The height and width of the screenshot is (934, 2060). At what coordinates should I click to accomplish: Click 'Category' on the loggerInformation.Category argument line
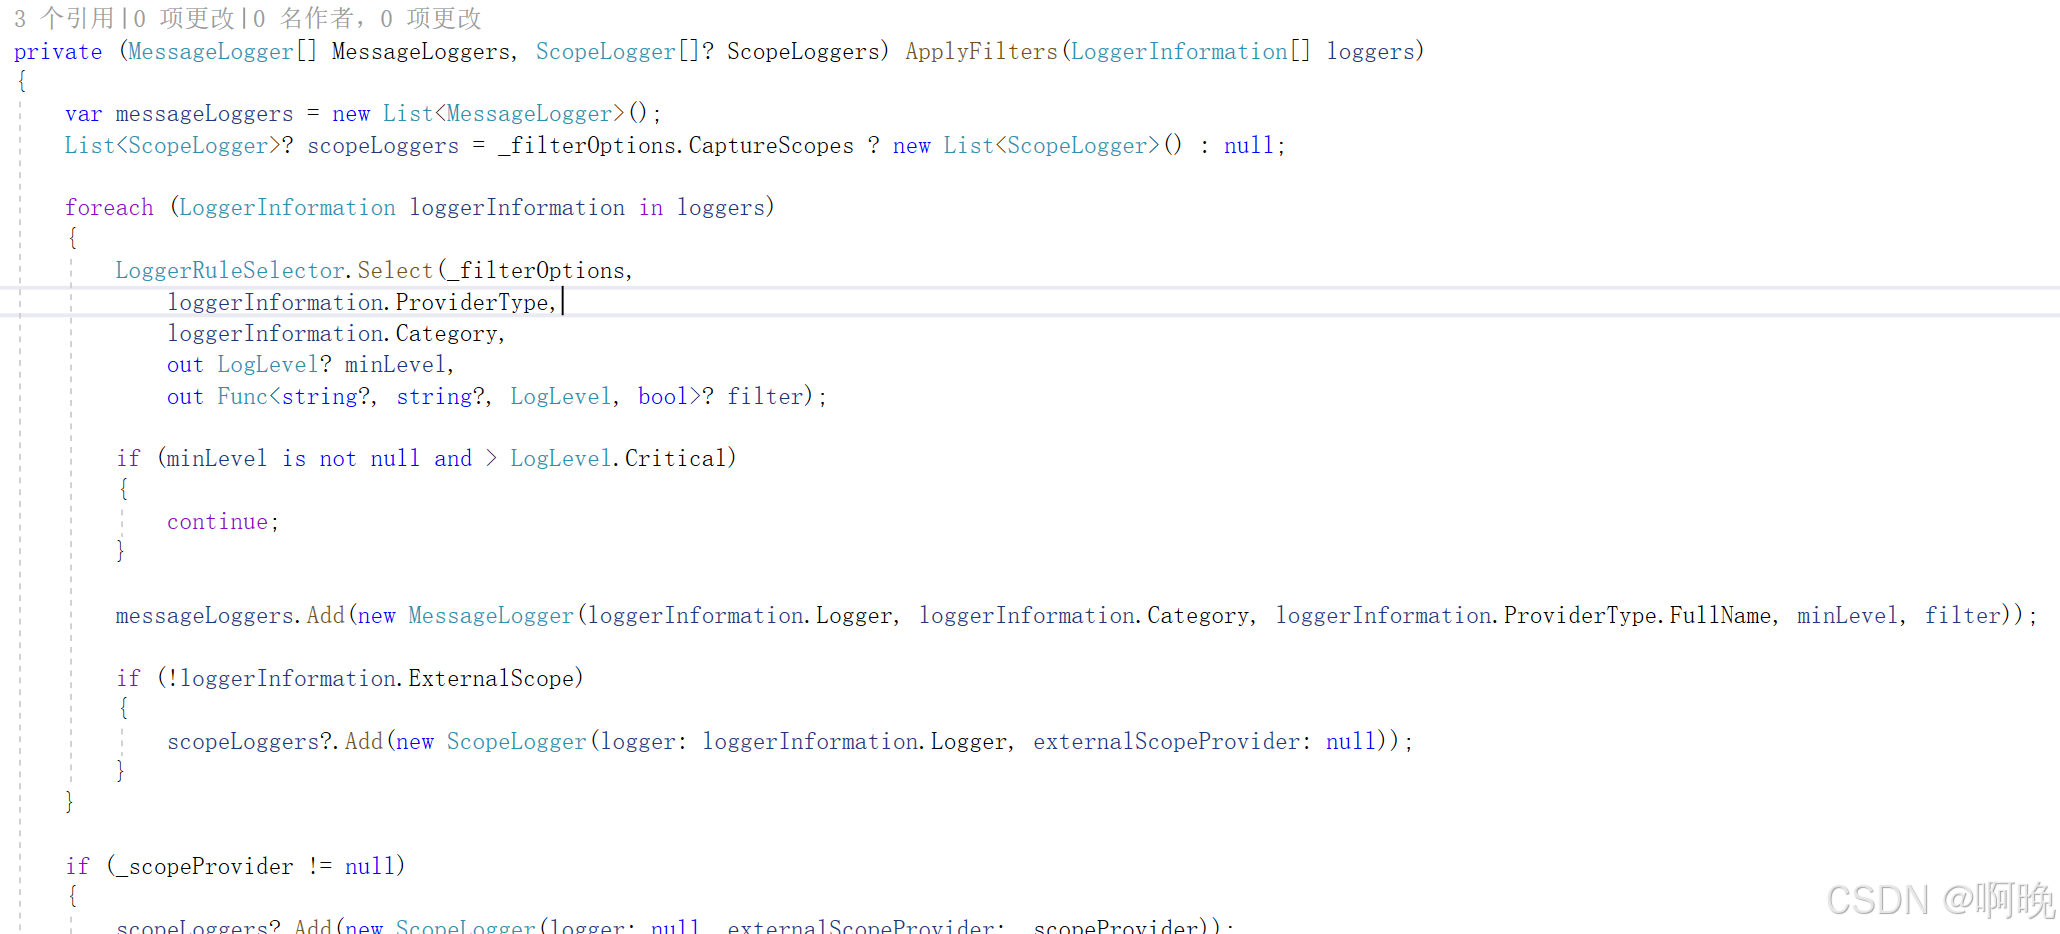[x=446, y=334]
